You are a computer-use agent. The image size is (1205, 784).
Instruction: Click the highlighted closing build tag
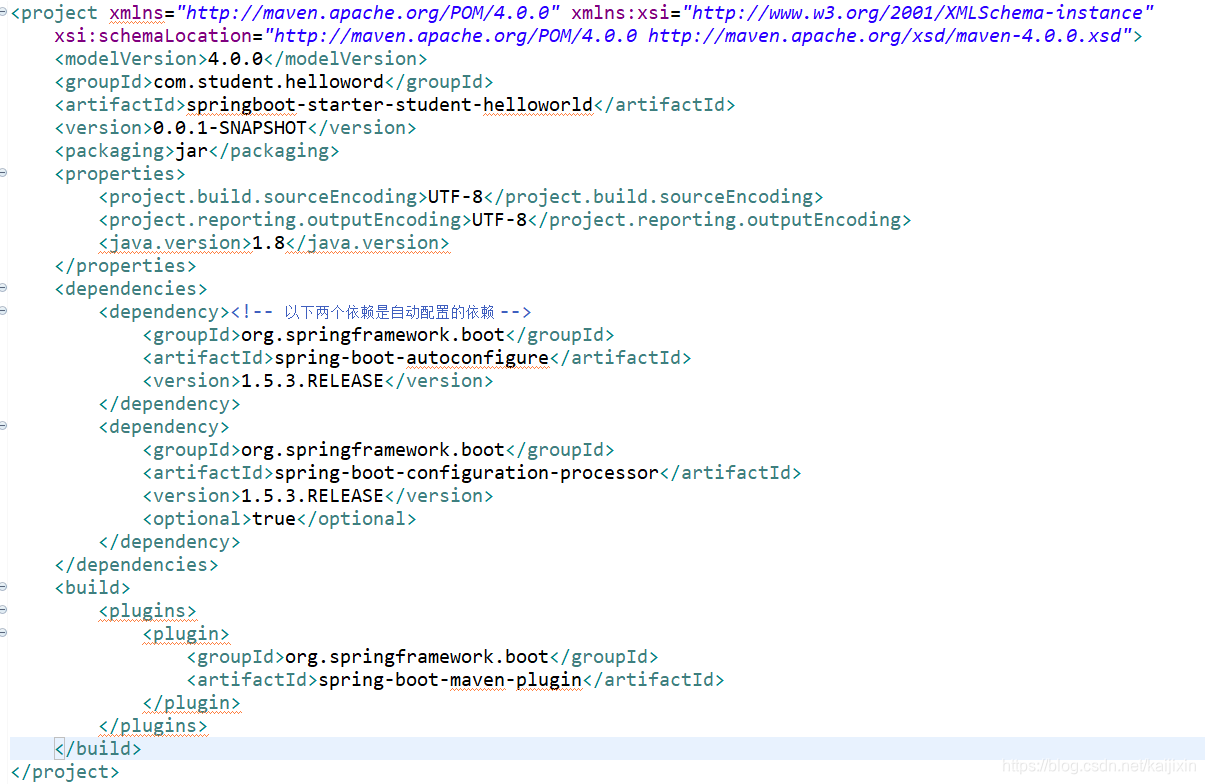pyautogui.click(x=98, y=749)
